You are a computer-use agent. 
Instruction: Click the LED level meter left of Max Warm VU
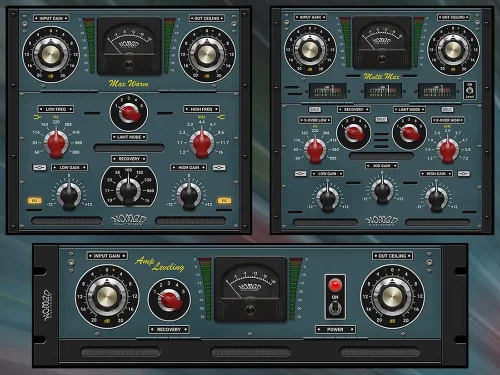88,45
